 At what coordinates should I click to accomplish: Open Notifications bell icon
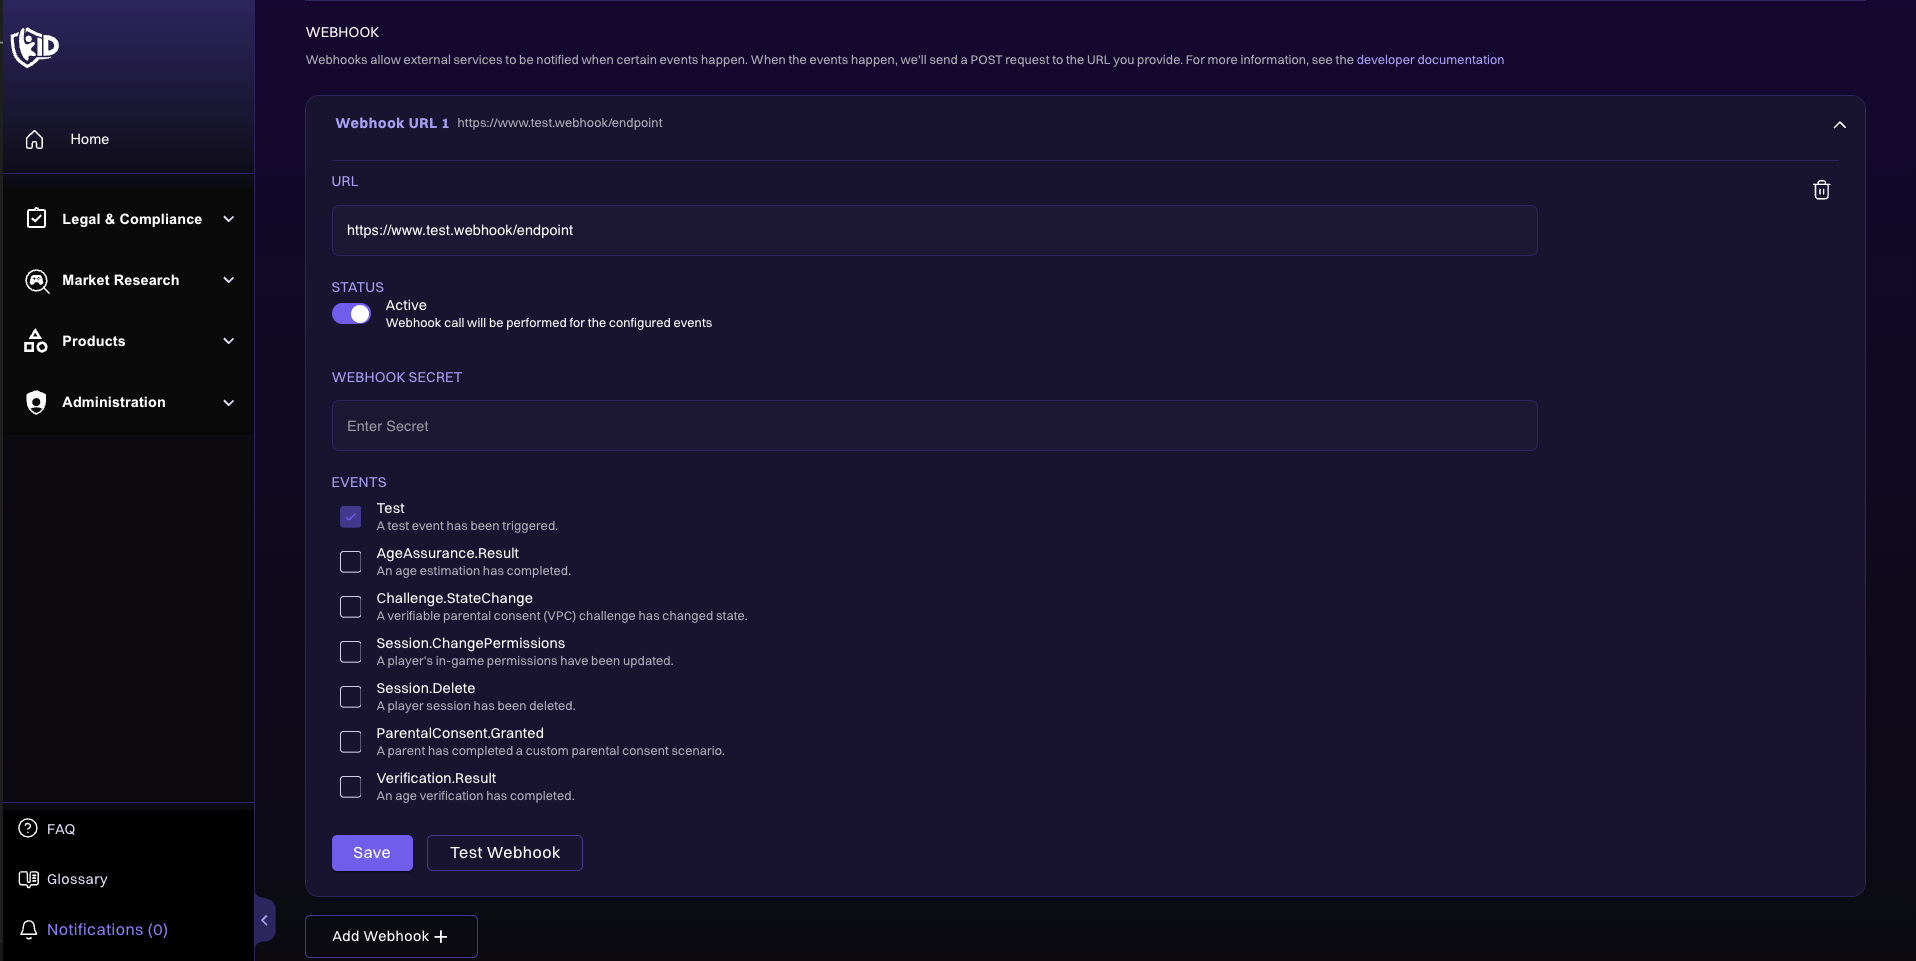[29, 930]
